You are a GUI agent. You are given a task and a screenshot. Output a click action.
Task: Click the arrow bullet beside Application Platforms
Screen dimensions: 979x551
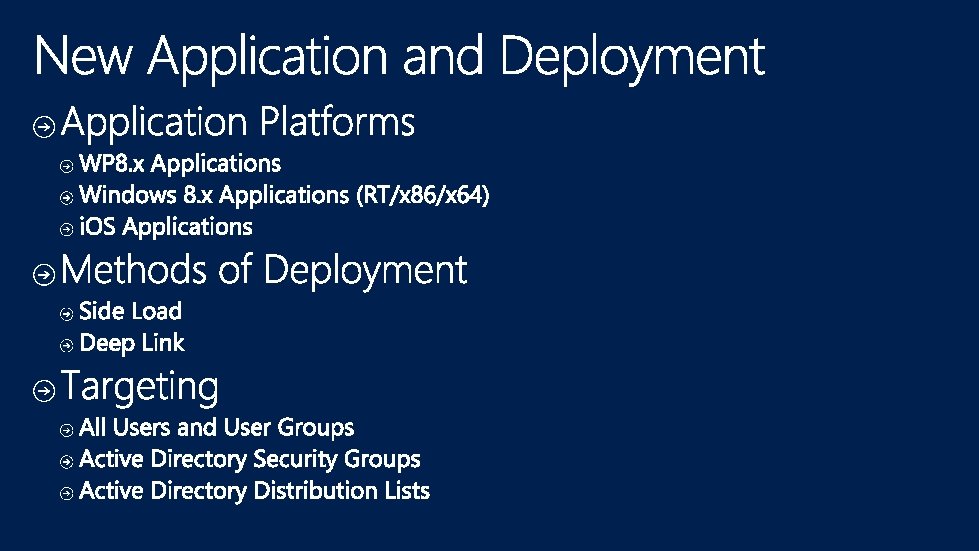click(x=44, y=127)
